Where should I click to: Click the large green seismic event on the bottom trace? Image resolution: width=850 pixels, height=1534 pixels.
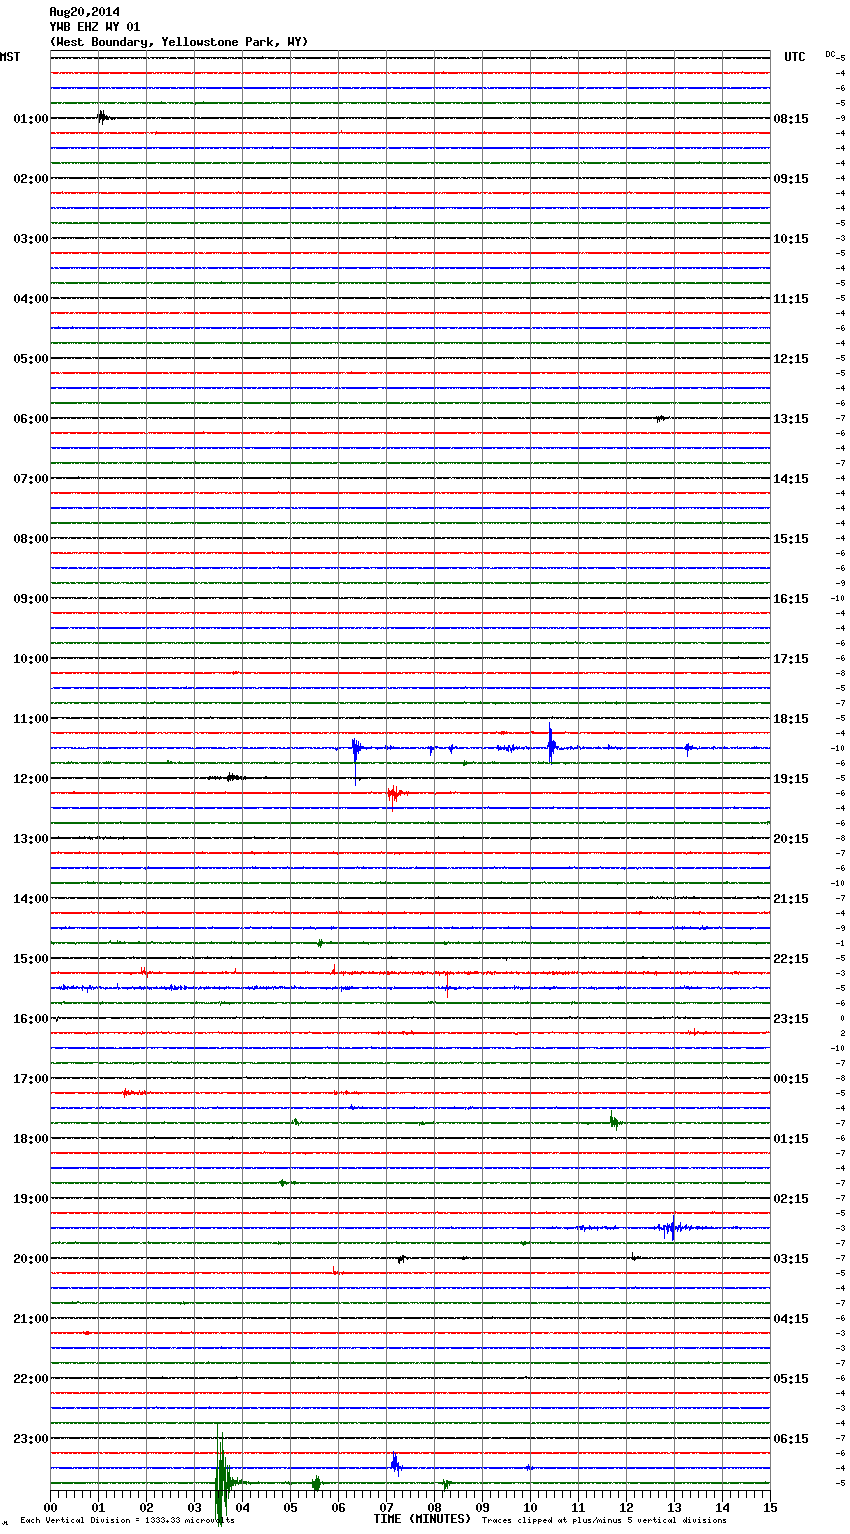click(222, 1473)
